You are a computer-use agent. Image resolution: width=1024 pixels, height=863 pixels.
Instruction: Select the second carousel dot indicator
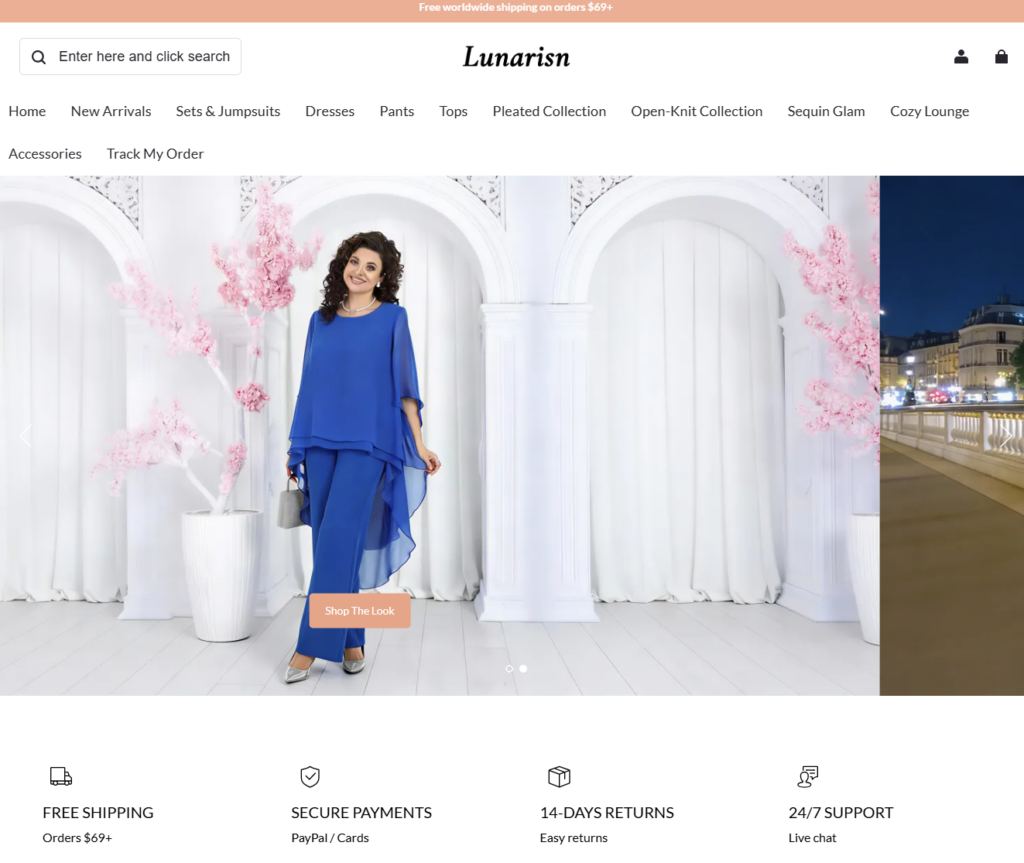(523, 668)
